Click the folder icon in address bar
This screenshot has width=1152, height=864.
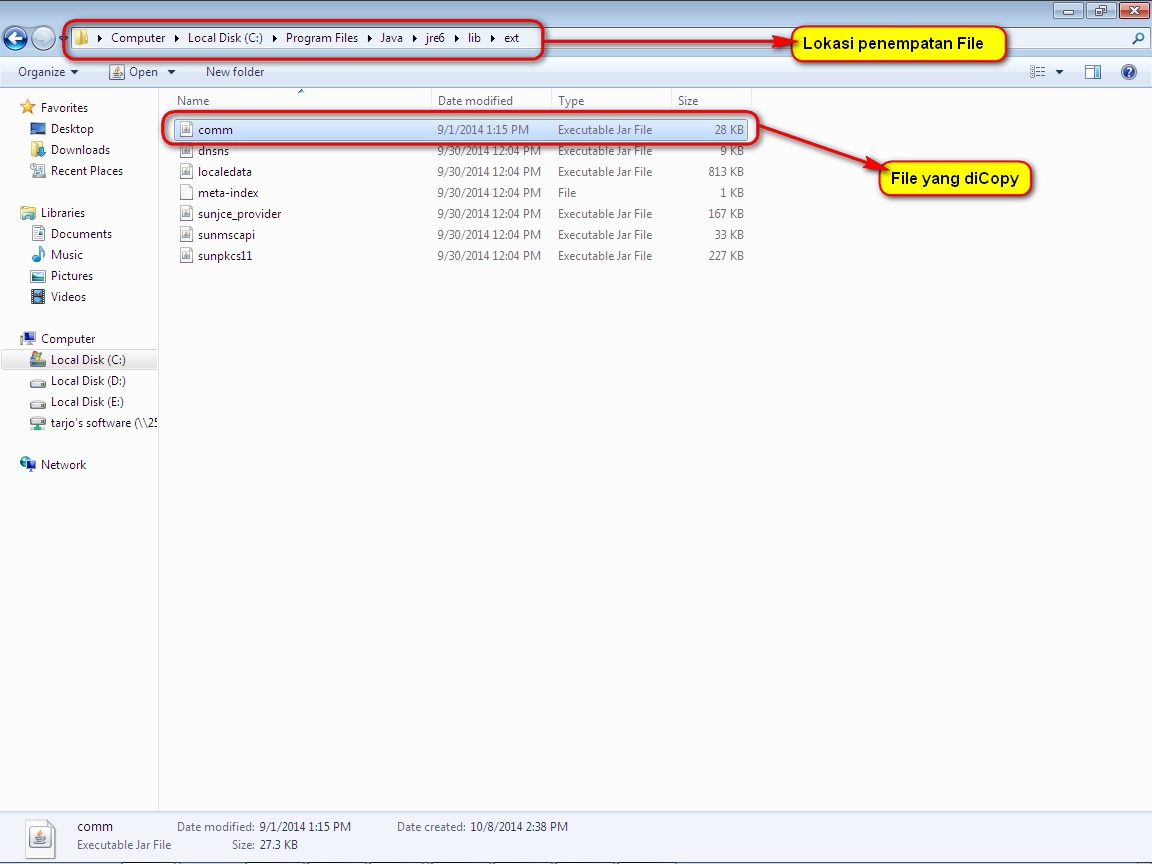82,37
